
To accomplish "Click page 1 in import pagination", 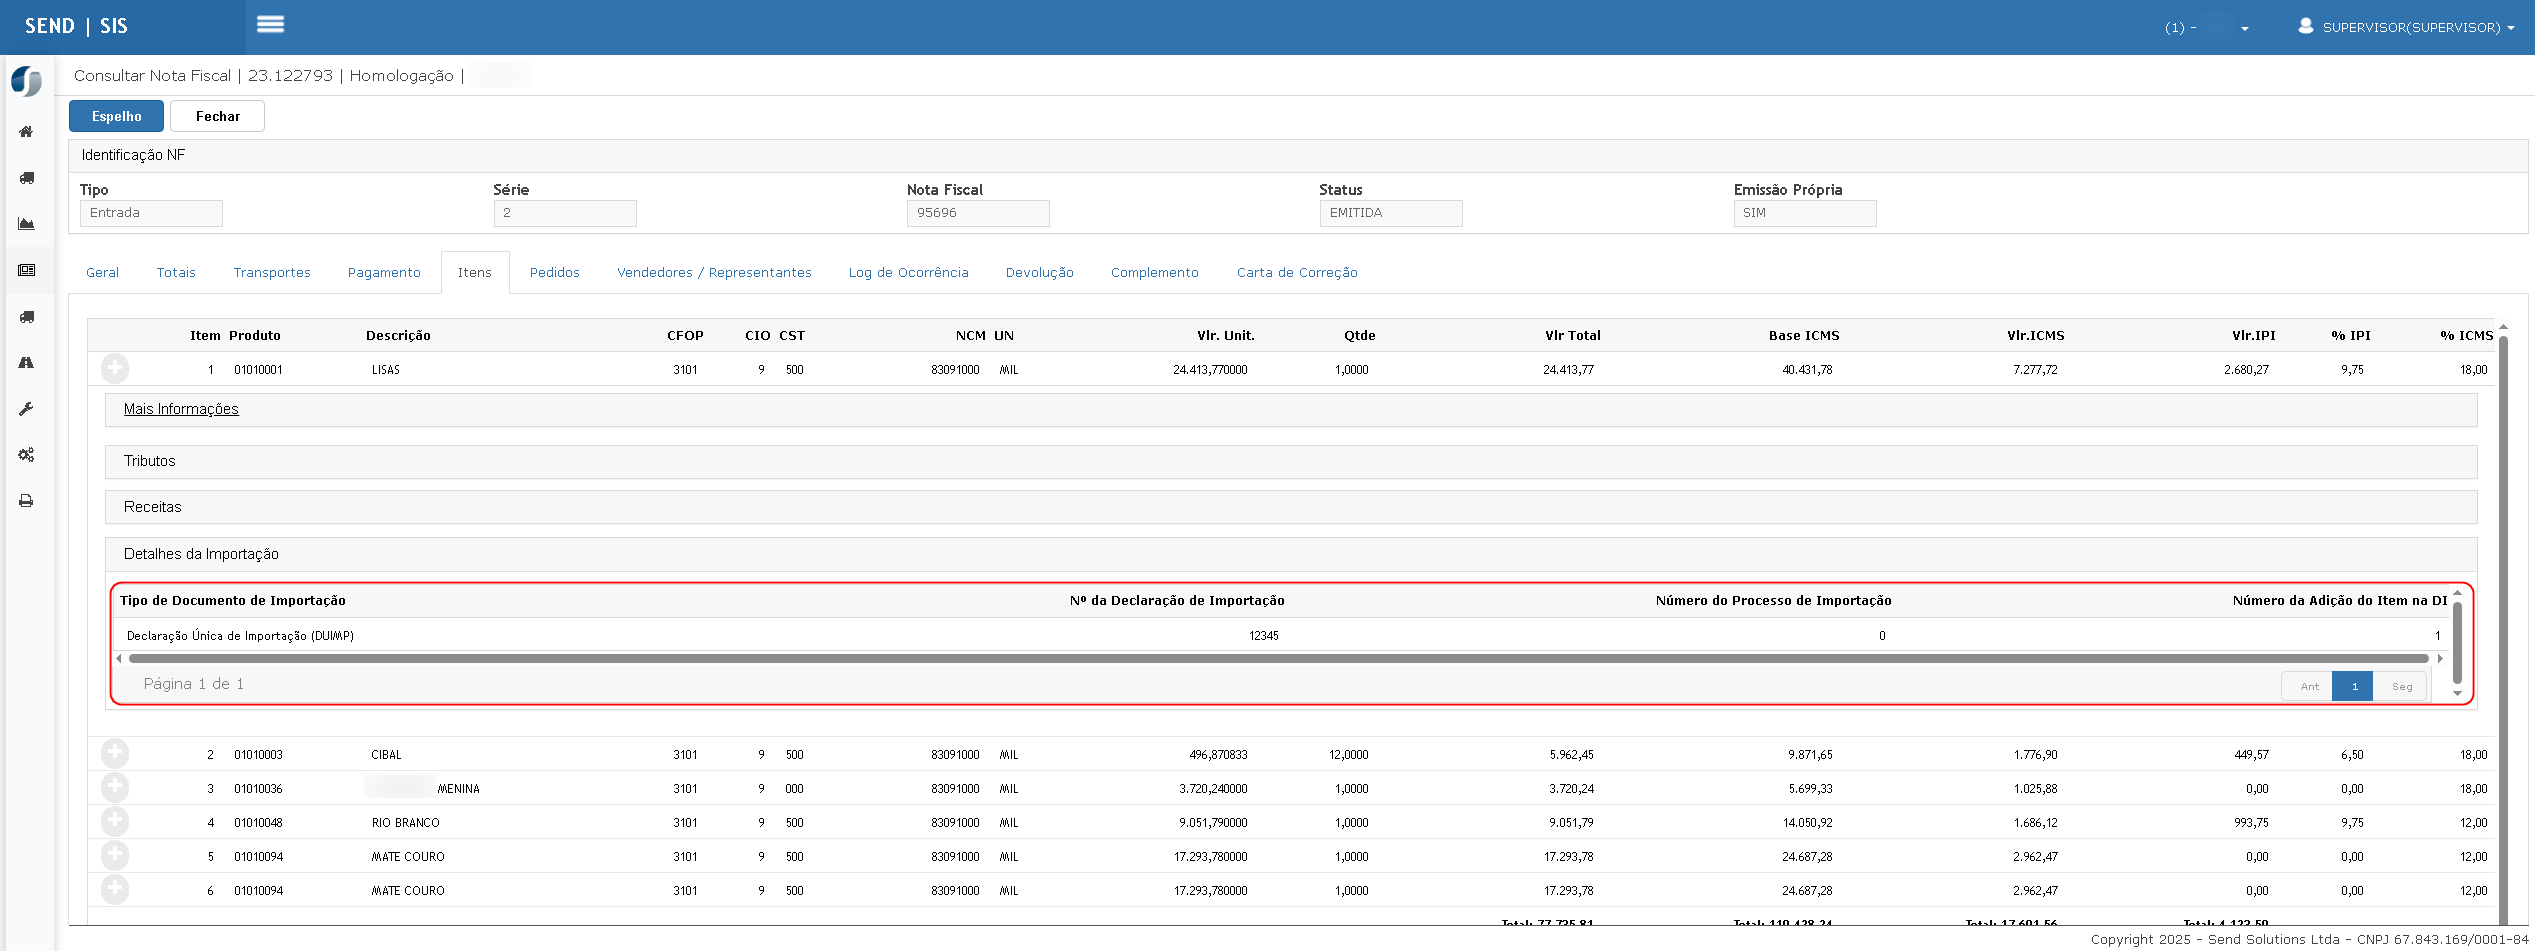I will 2352,686.
